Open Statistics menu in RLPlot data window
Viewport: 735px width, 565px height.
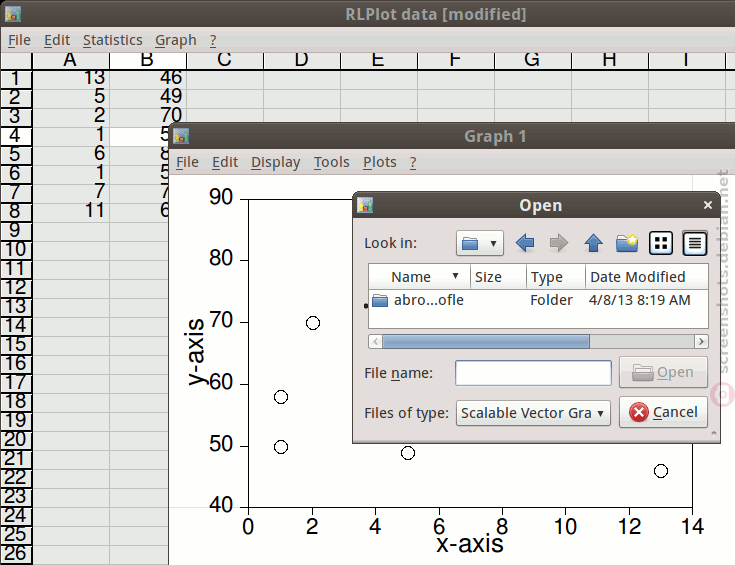click(112, 40)
